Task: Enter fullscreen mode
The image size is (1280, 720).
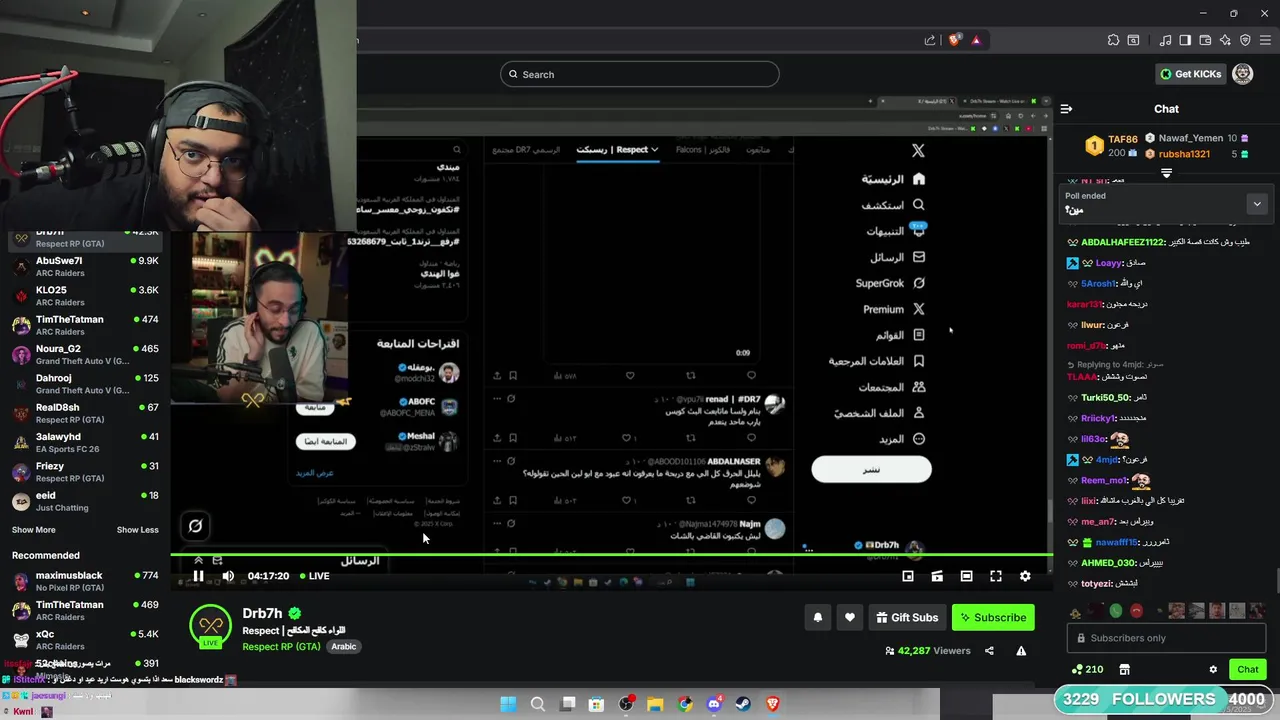Action: click(x=996, y=576)
